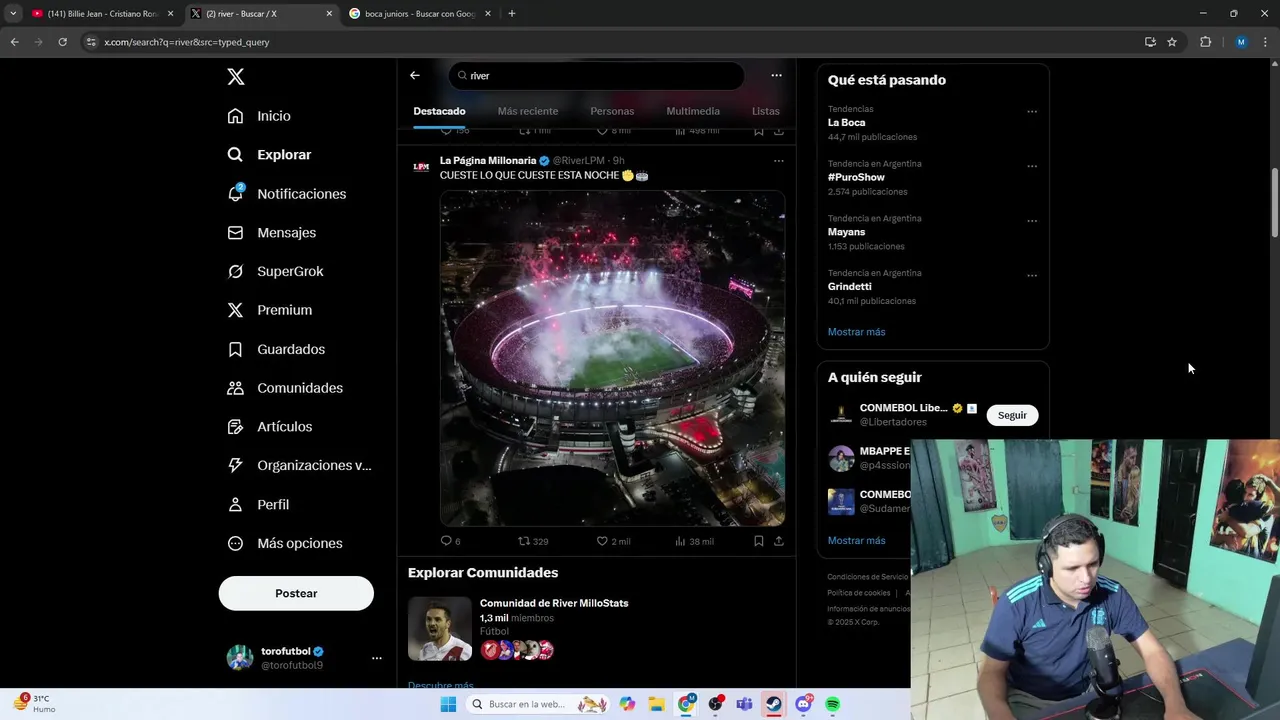Bookmark page with star icon

point(1172,42)
